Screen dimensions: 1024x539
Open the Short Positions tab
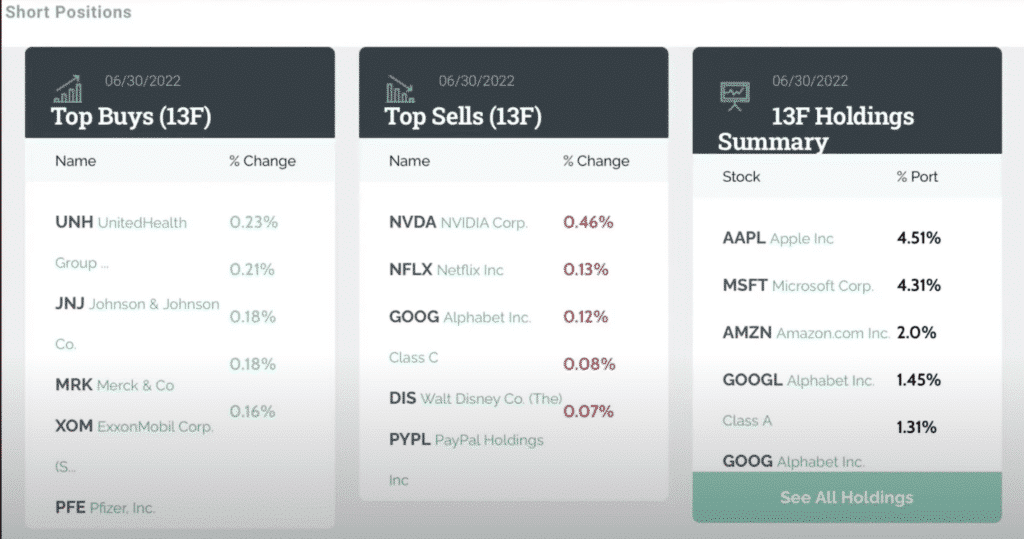(x=68, y=13)
